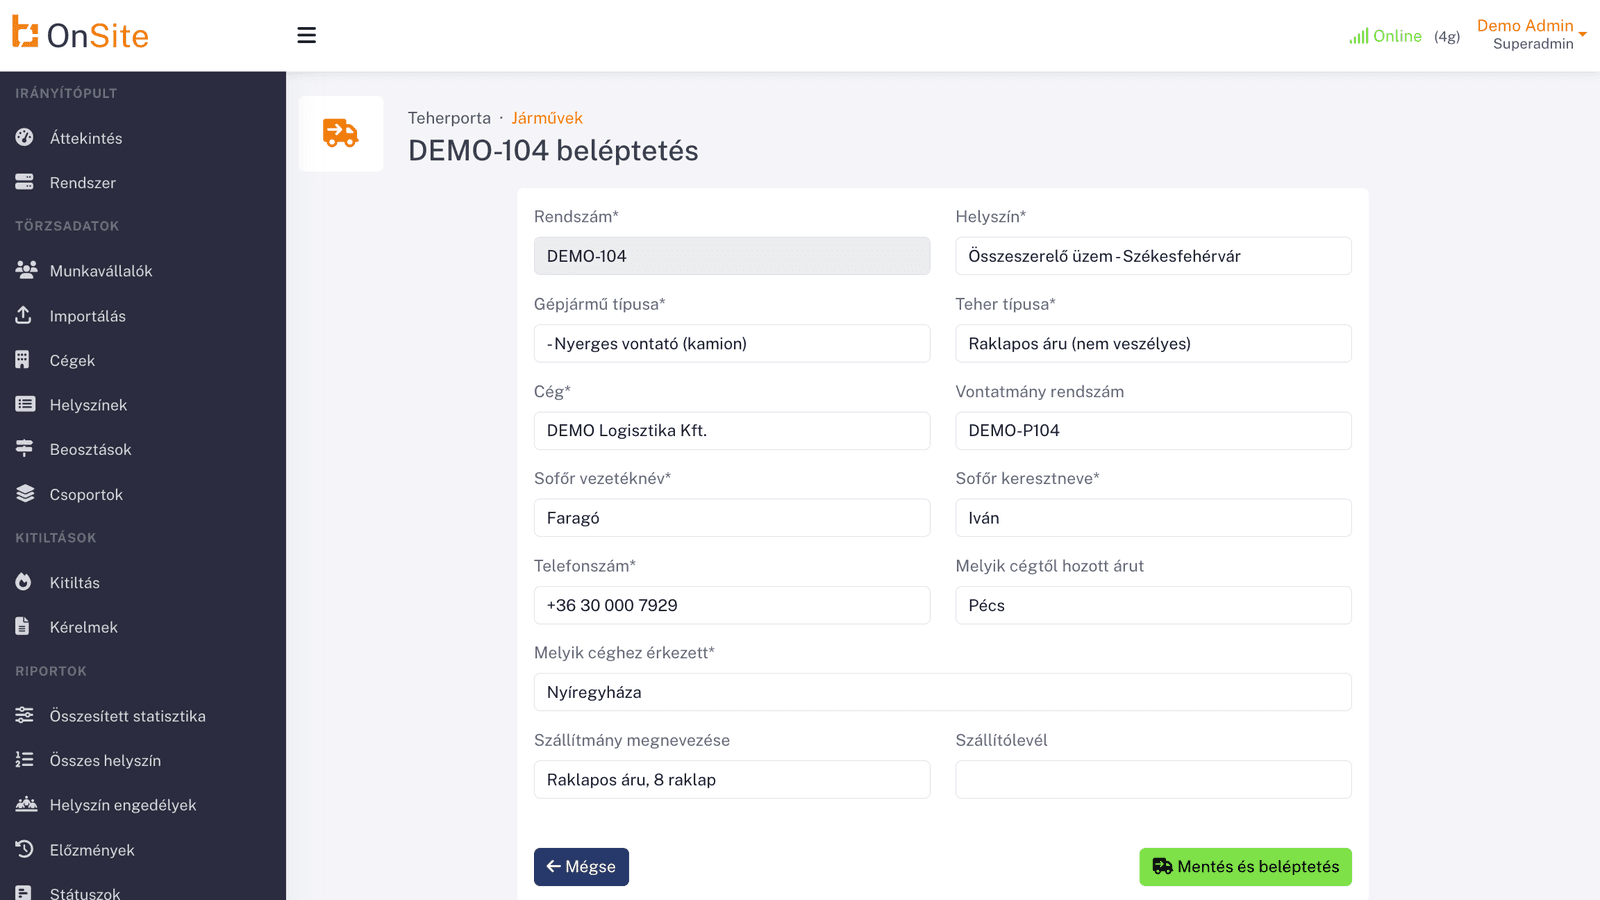The height and width of the screenshot is (900, 1600).
Task: Click the empty Szállítólevél input field
Action: [x=1153, y=779]
